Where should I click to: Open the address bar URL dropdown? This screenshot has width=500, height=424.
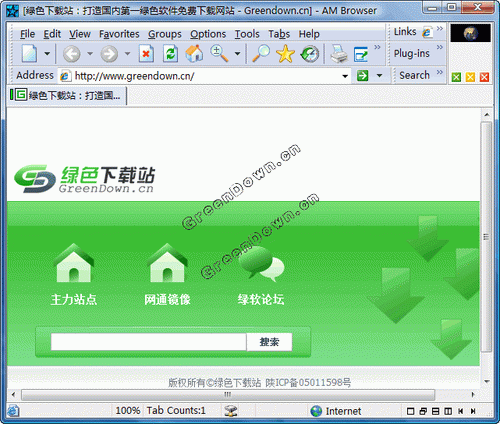point(345,76)
